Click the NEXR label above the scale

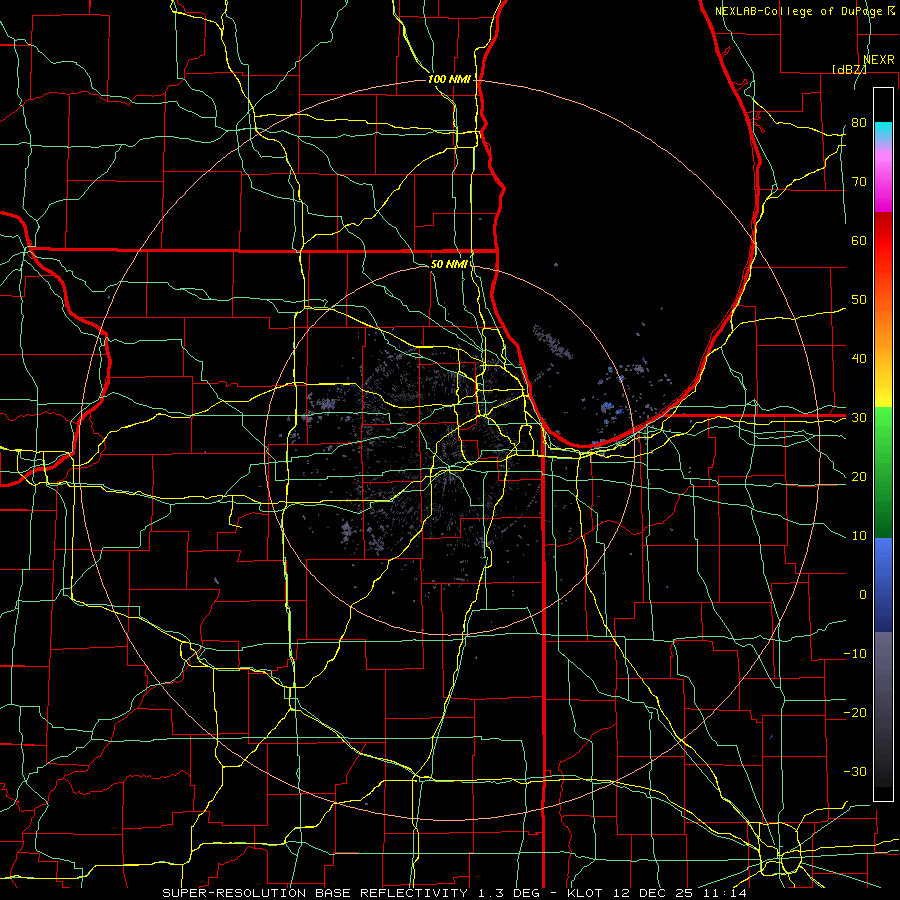coord(878,60)
